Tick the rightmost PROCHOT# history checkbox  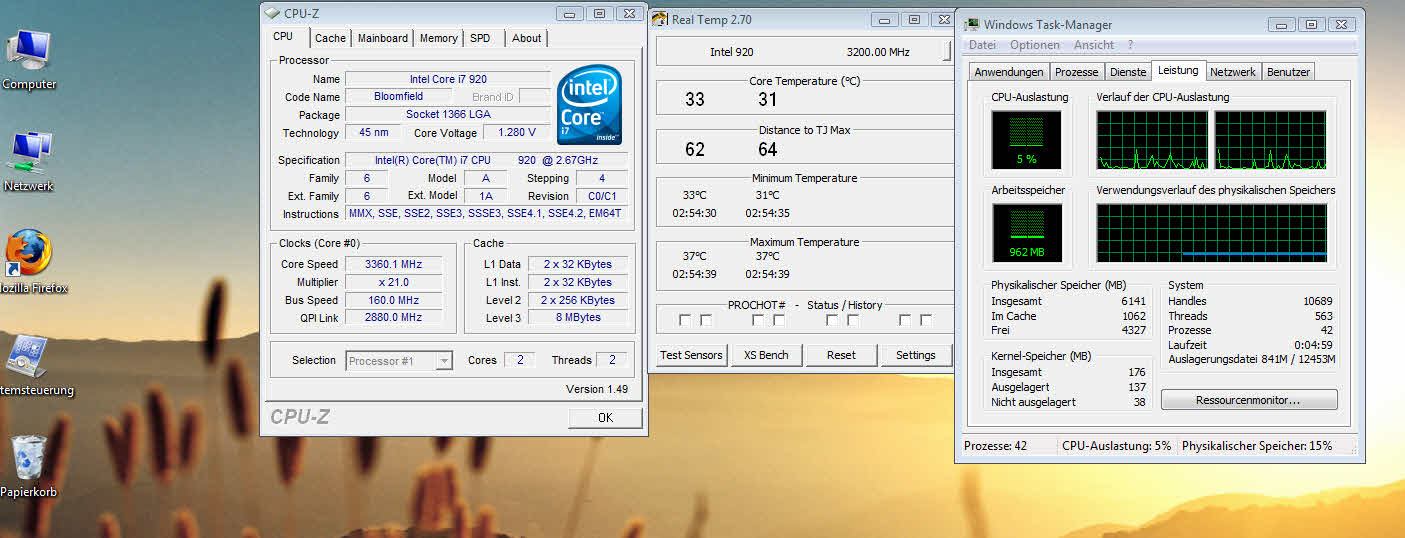[926, 320]
